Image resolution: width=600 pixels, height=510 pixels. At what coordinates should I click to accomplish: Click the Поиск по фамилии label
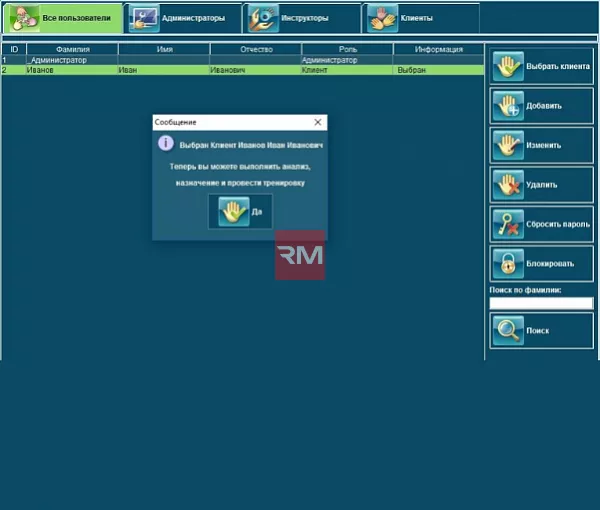click(x=525, y=290)
